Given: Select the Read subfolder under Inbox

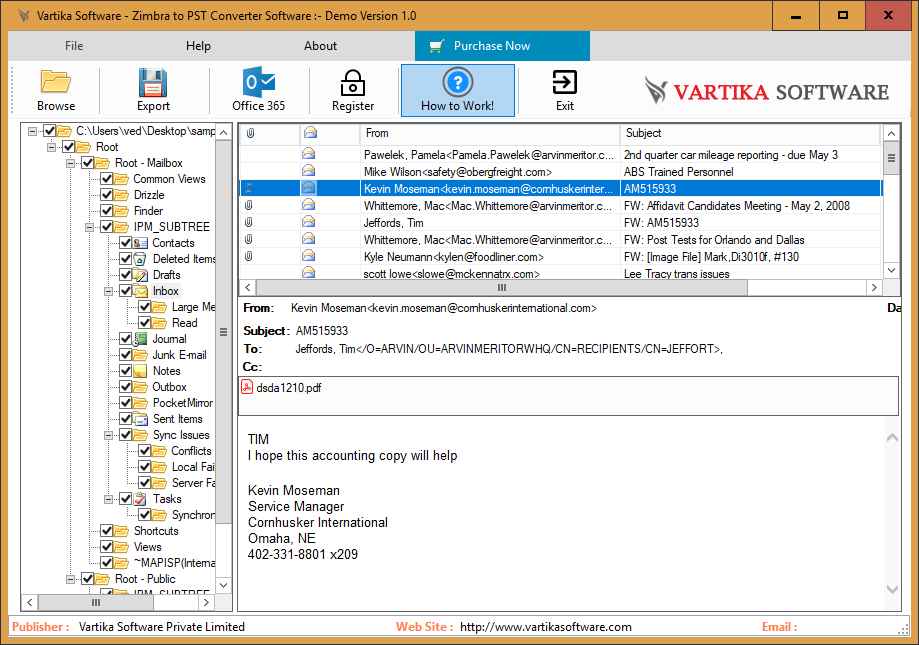Looking at the screenshot, I should [x=185, y=323].
